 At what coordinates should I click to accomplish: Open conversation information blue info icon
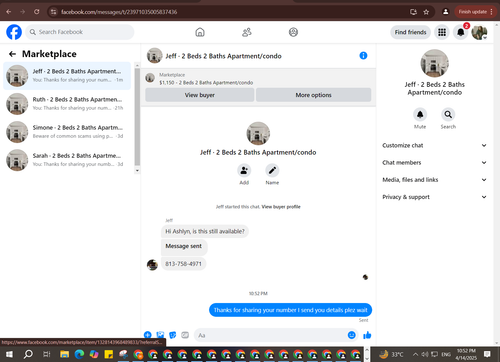[x=363, y=56]
